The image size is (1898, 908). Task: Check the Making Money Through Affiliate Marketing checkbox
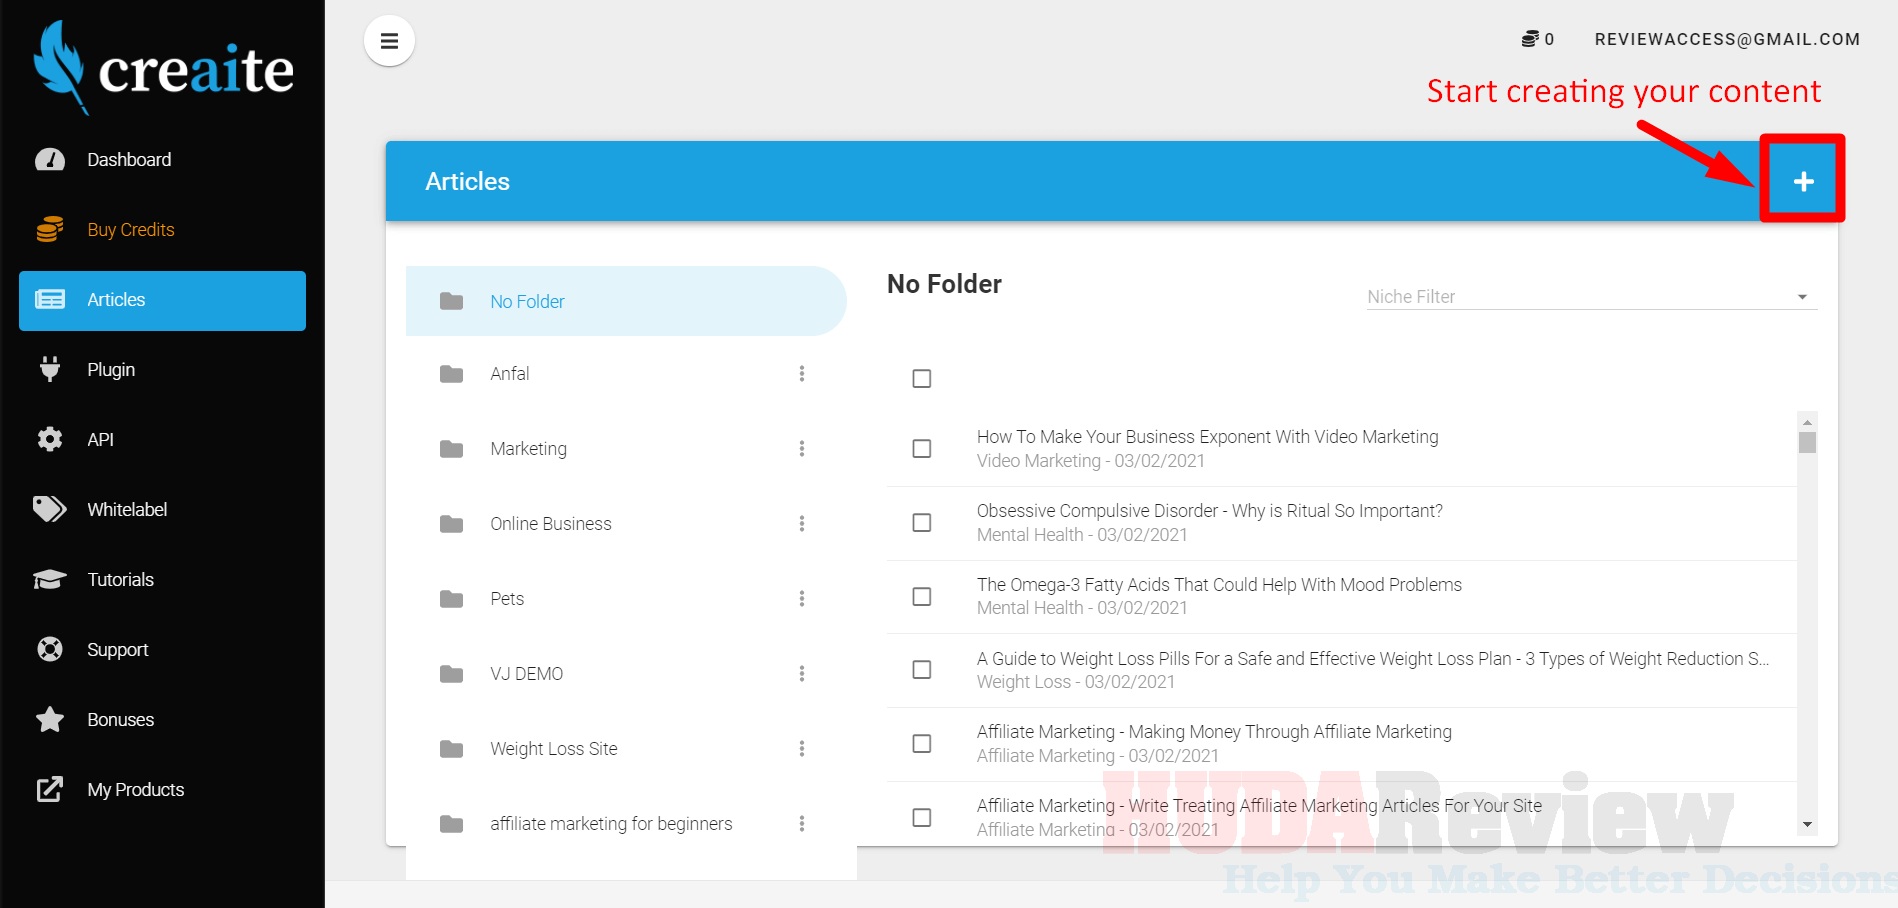922,744
